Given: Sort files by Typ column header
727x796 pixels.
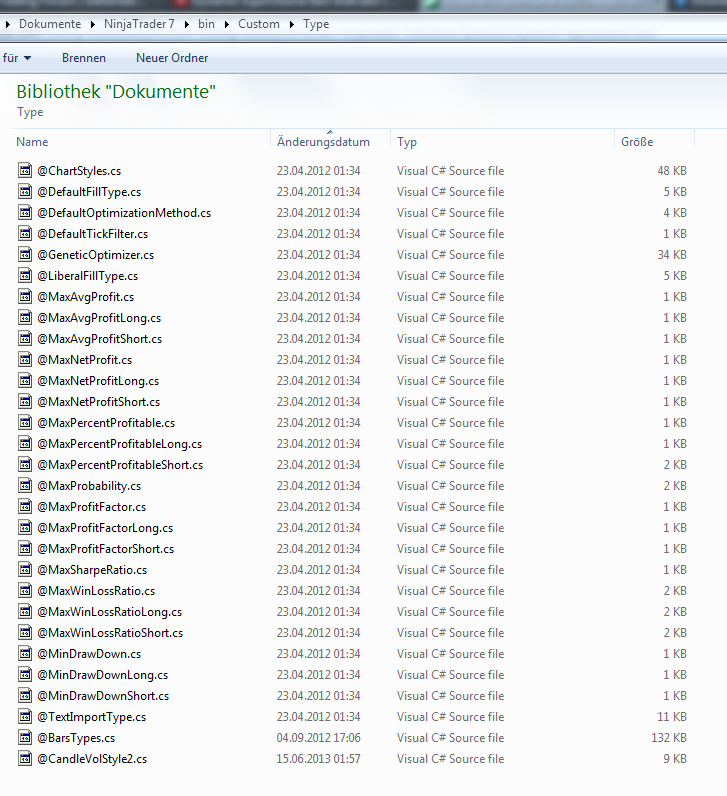Looking at the screenshot, I should (x=407, y=142).
